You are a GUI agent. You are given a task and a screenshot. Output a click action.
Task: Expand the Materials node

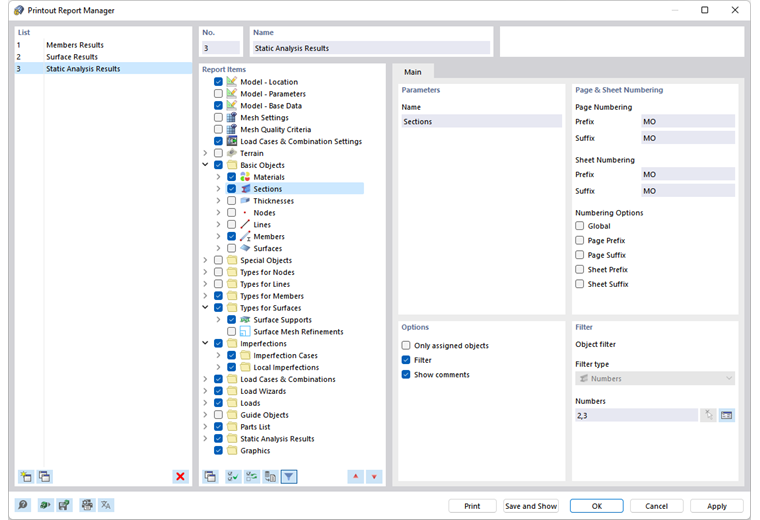pos(219,177)
